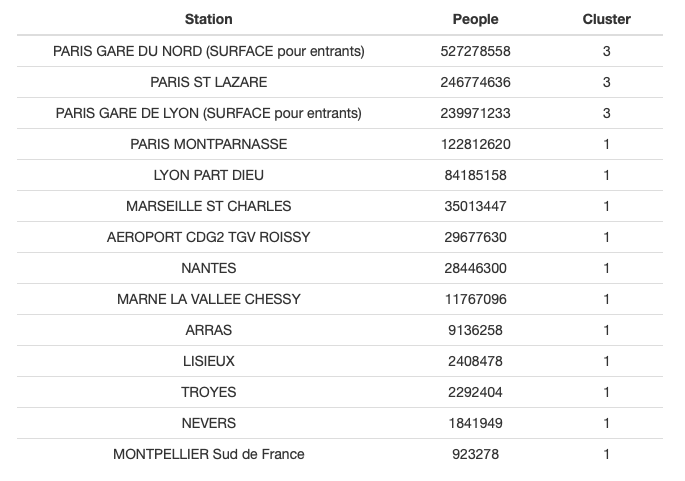Select the ARRAS station name
The width and height of the screenshot is (685, 481).
208,330
